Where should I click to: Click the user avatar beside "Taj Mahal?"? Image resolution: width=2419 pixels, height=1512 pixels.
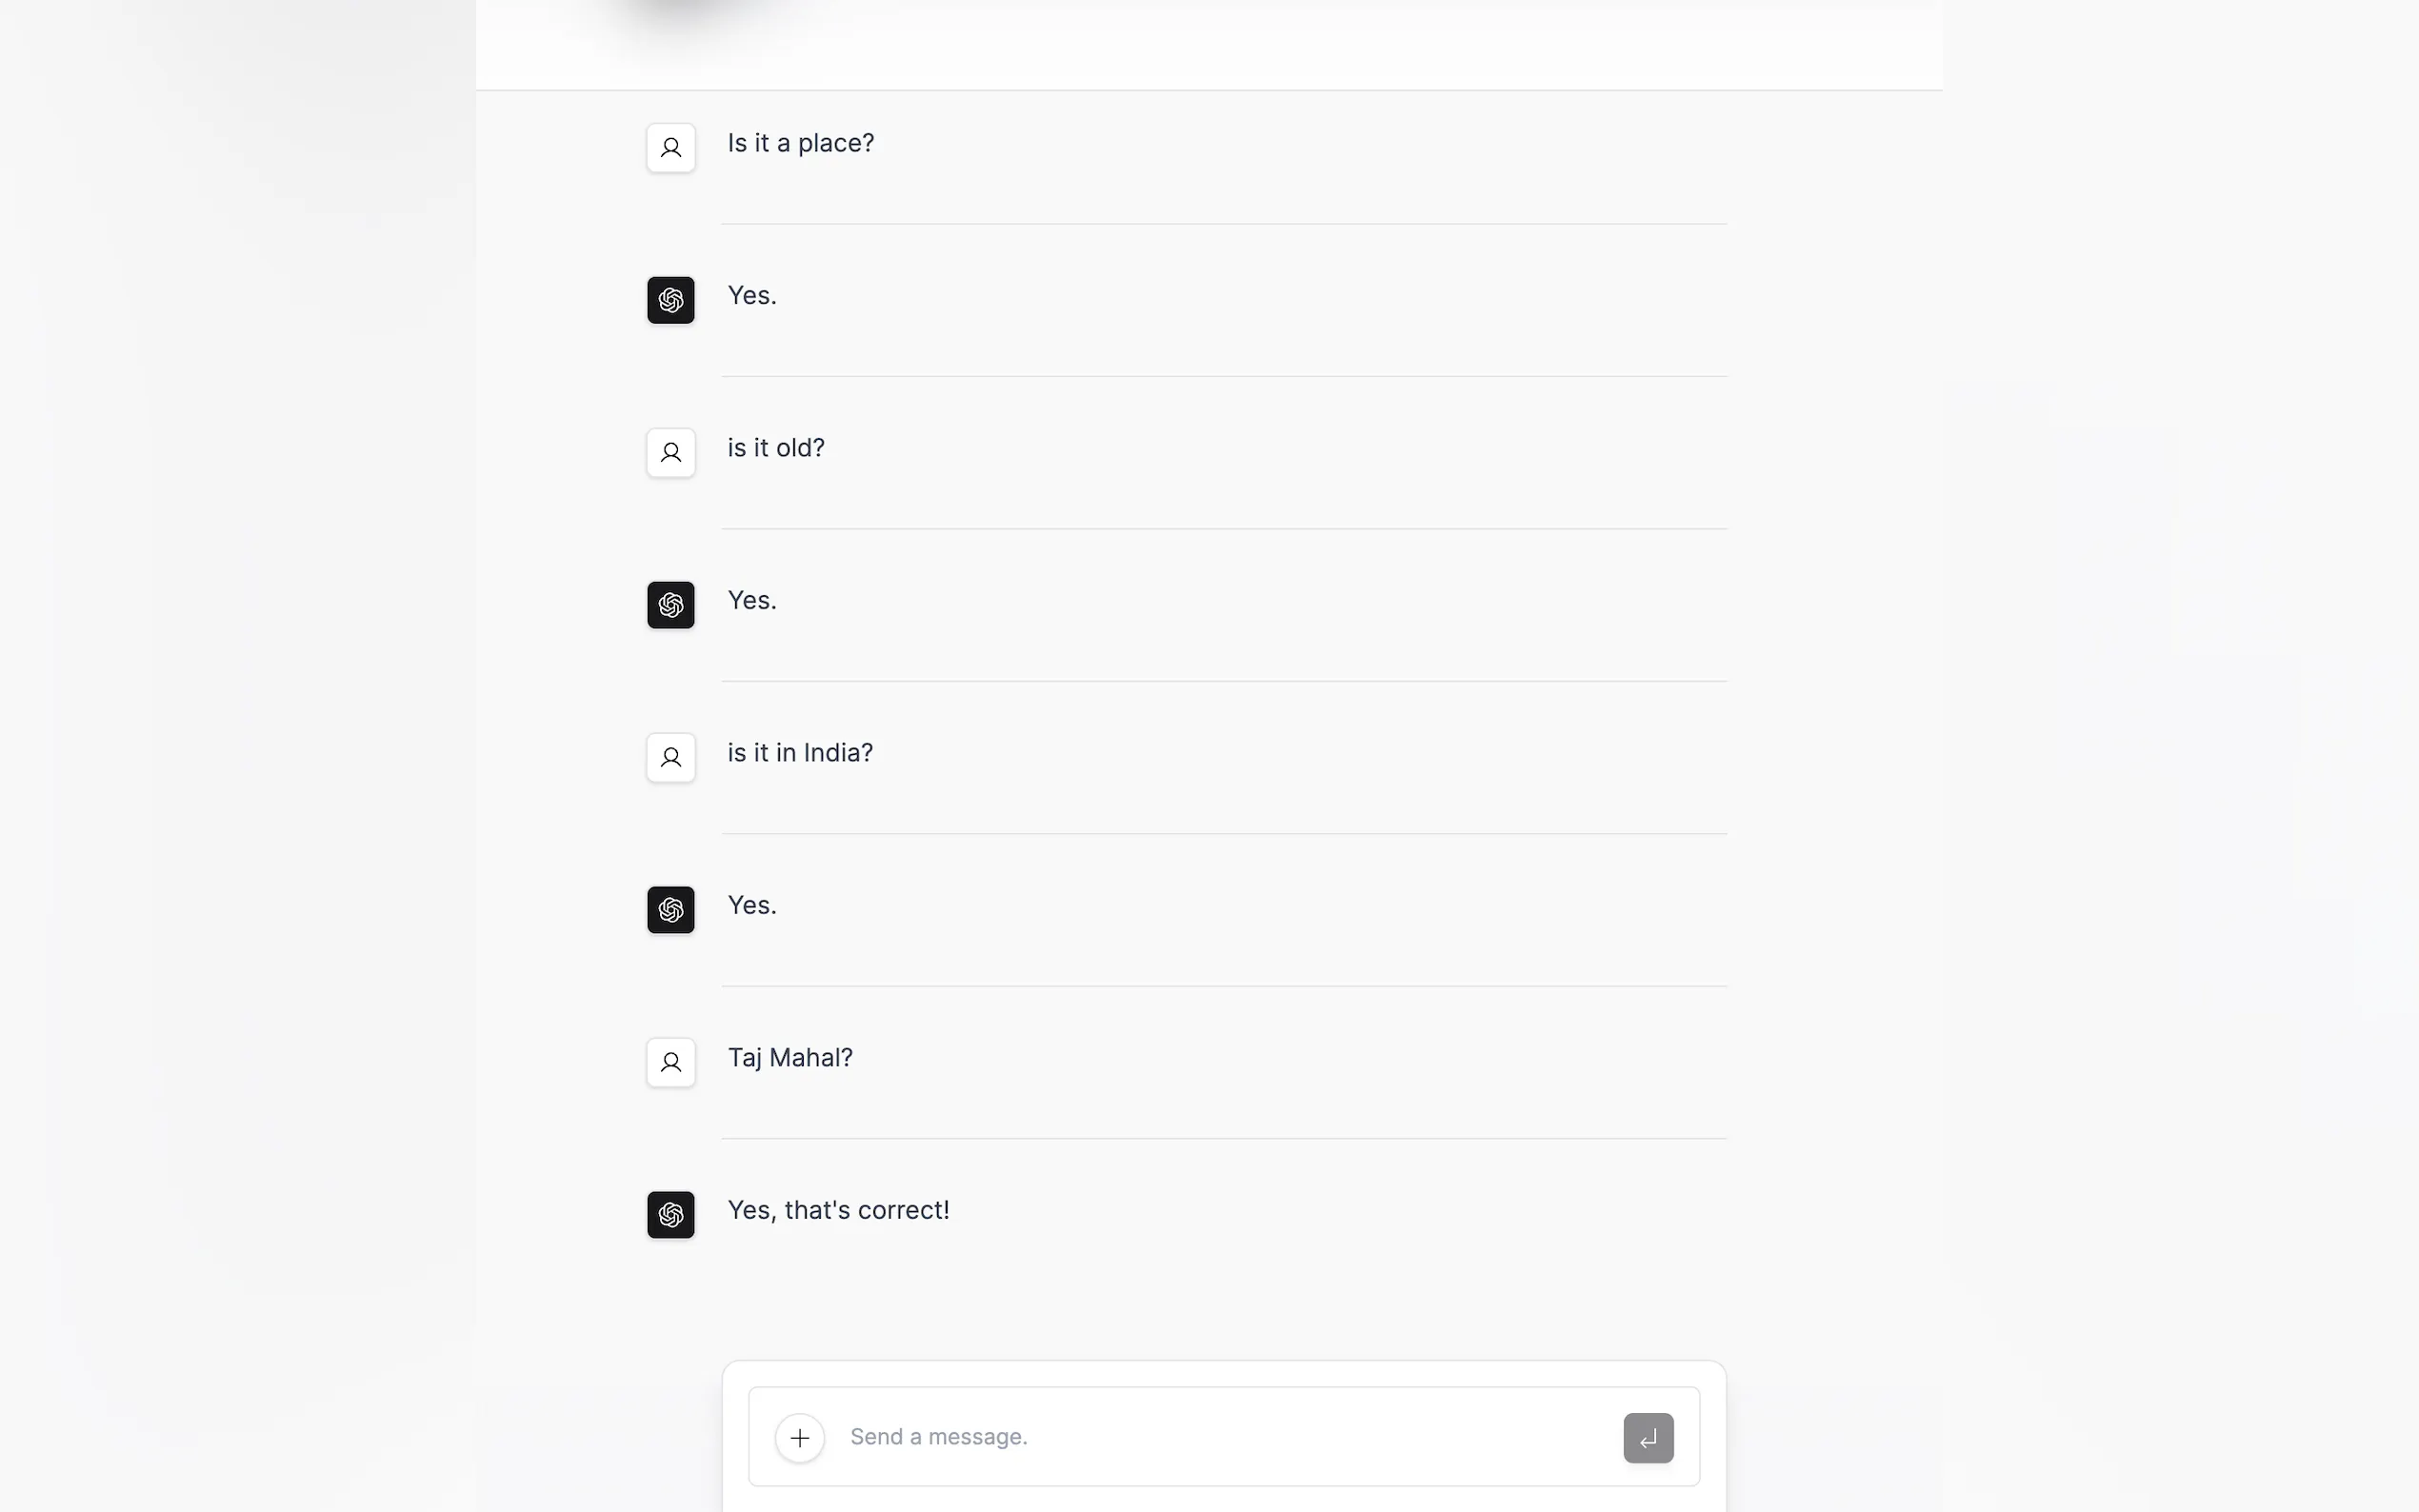coord(670,1062)
